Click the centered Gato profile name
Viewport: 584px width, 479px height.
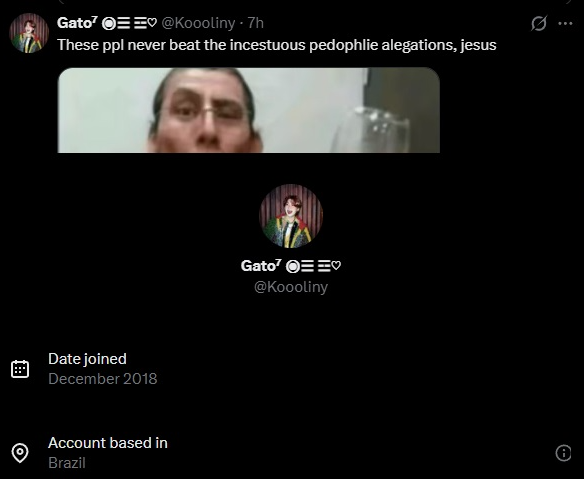pos(291,266)
